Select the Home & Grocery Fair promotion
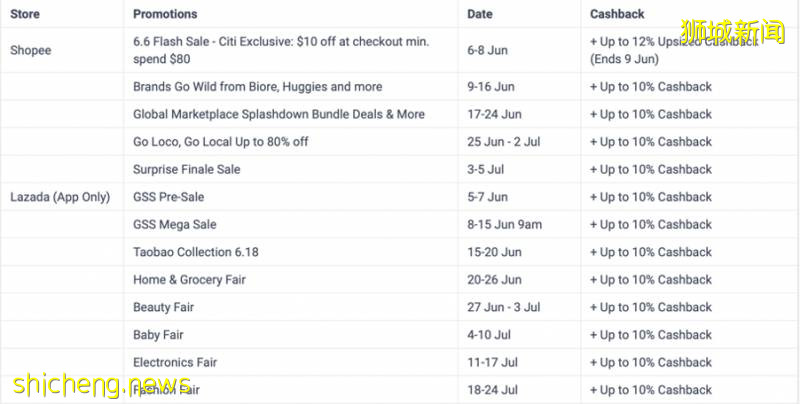The image size is (800, 404). tap(189, 279)
